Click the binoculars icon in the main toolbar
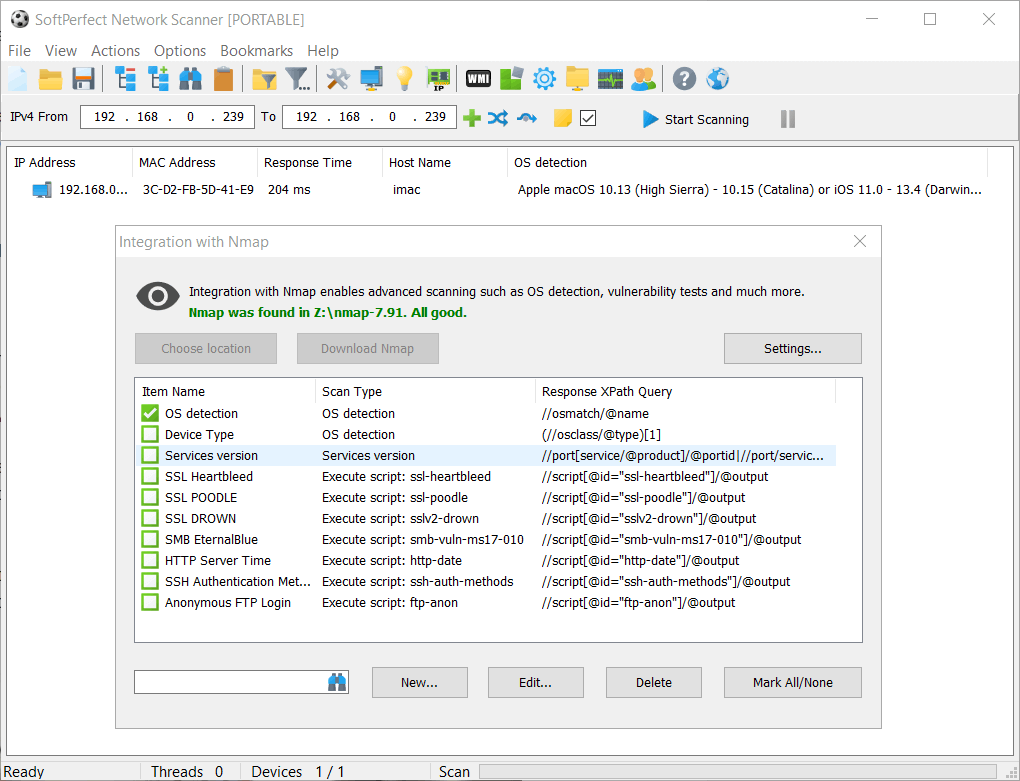 tap(191, 79)
